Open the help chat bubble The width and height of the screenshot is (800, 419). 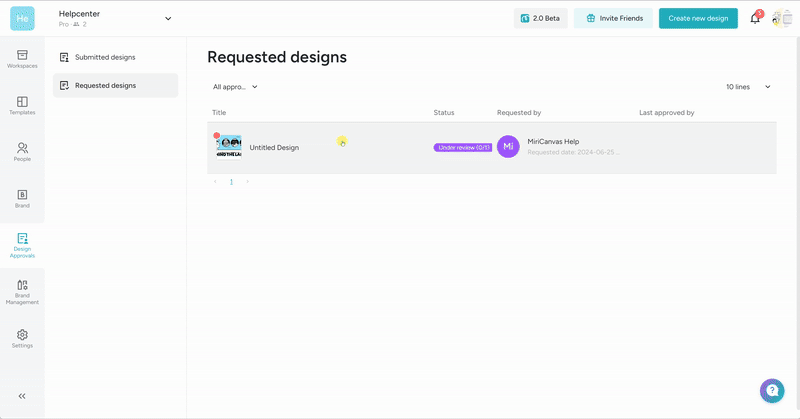771,391
